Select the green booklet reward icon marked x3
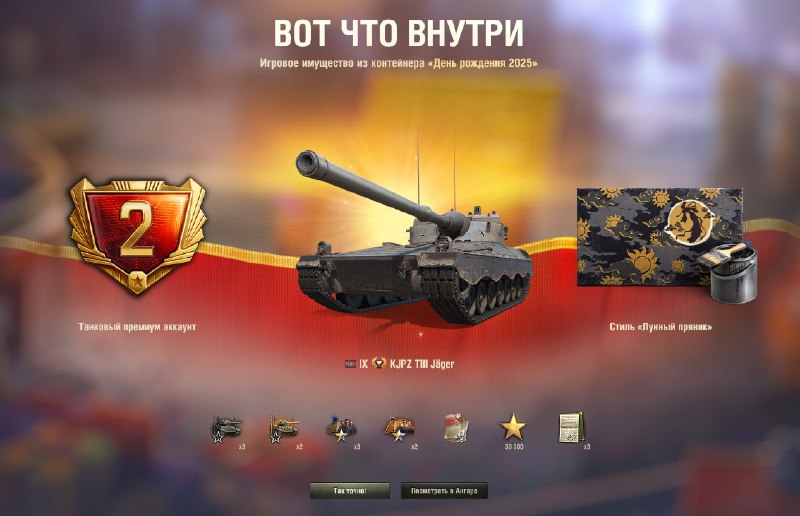 click(571, 428)
